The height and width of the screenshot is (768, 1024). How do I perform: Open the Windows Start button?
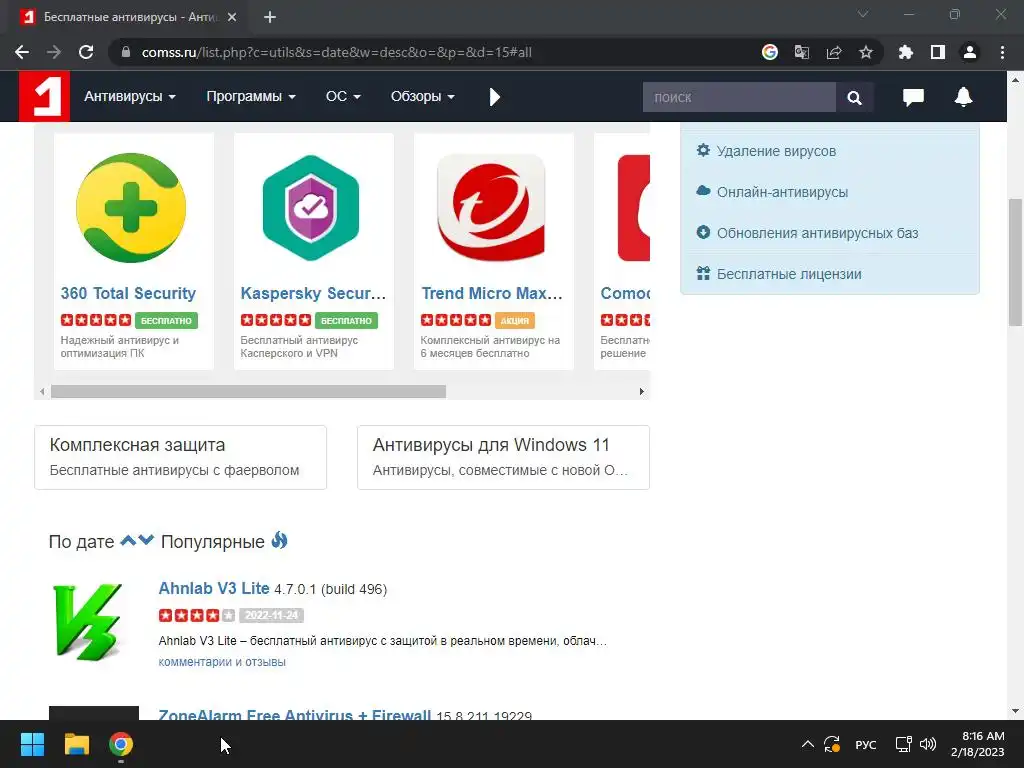click(x=32, y=744)
